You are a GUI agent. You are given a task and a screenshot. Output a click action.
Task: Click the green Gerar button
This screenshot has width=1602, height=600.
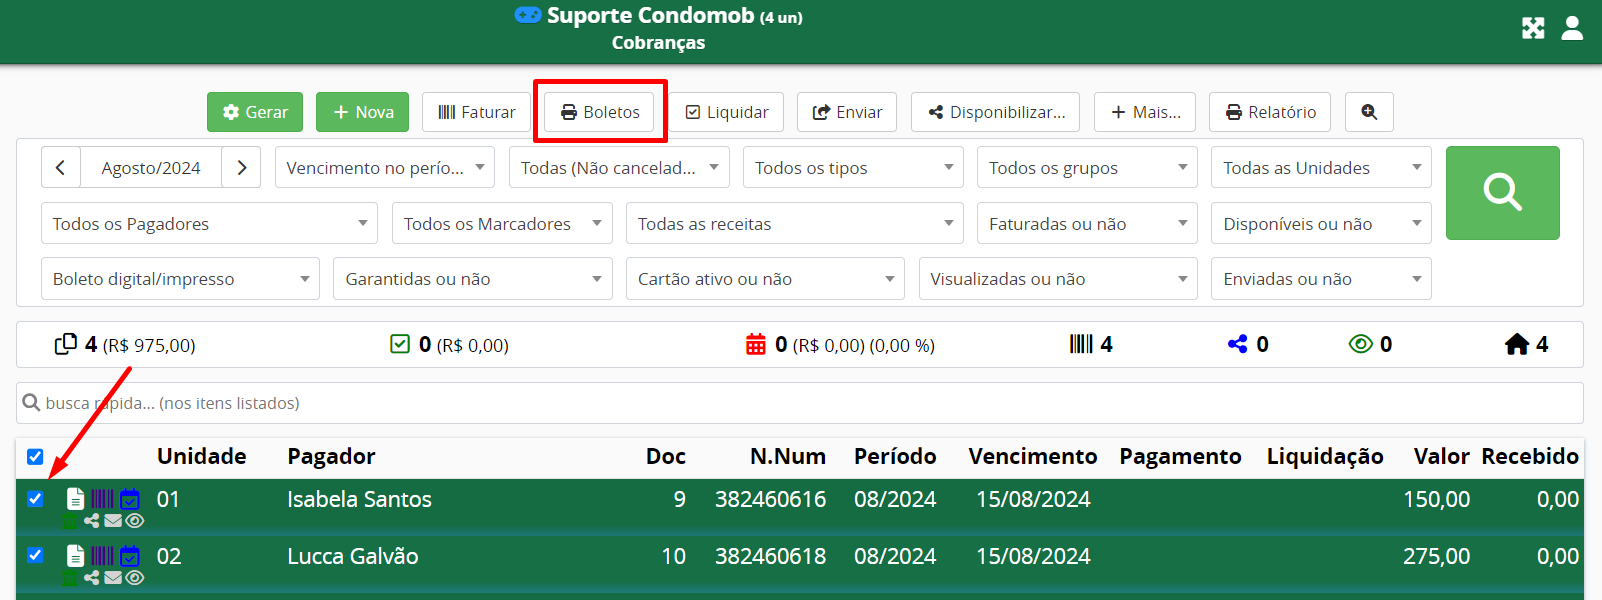[x=255, y=112]
